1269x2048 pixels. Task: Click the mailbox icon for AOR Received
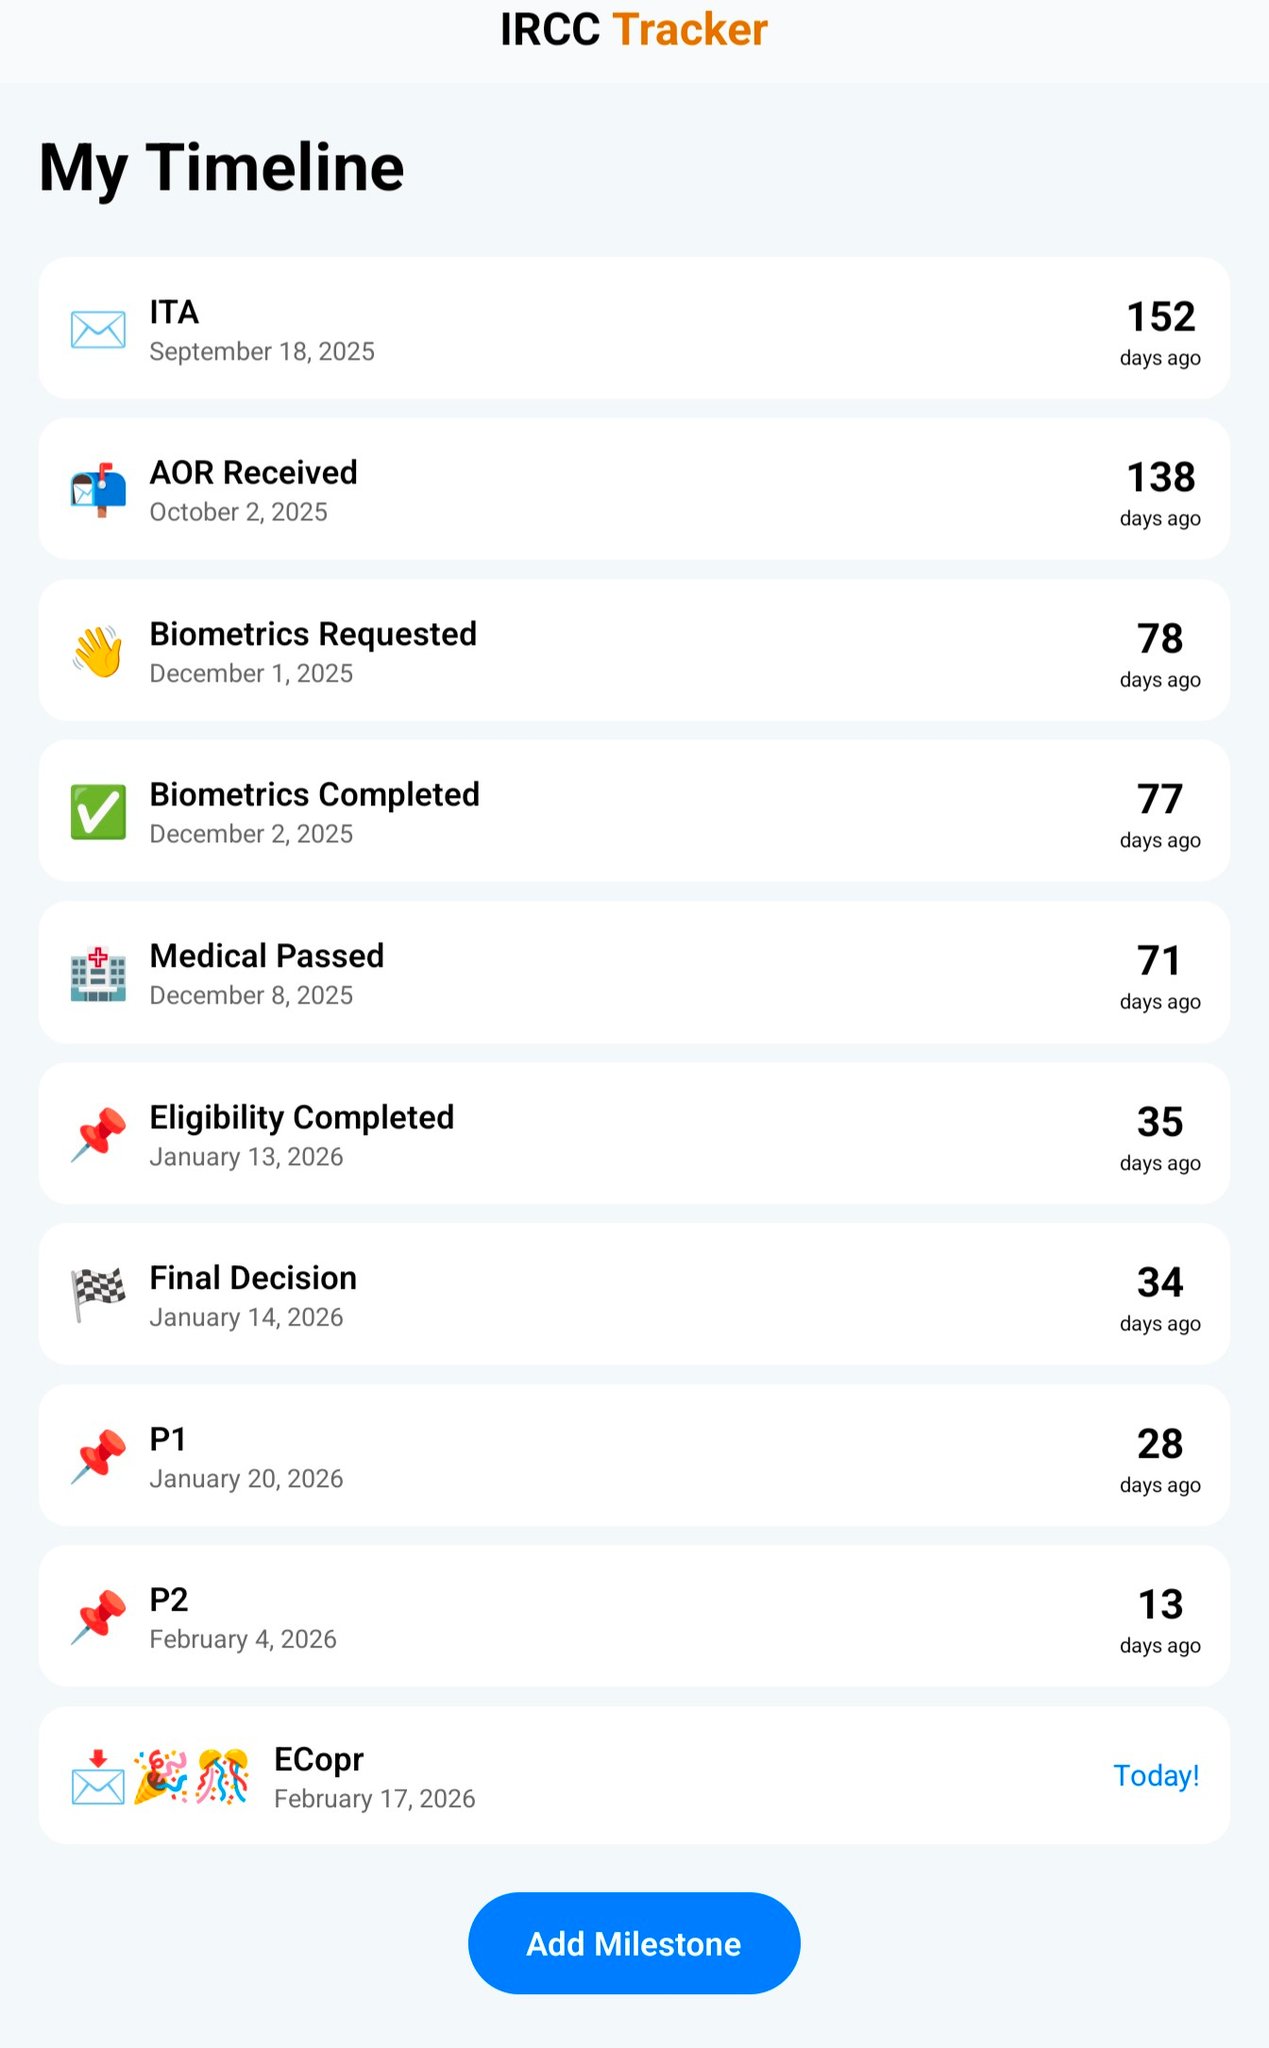tap(98, 491)
